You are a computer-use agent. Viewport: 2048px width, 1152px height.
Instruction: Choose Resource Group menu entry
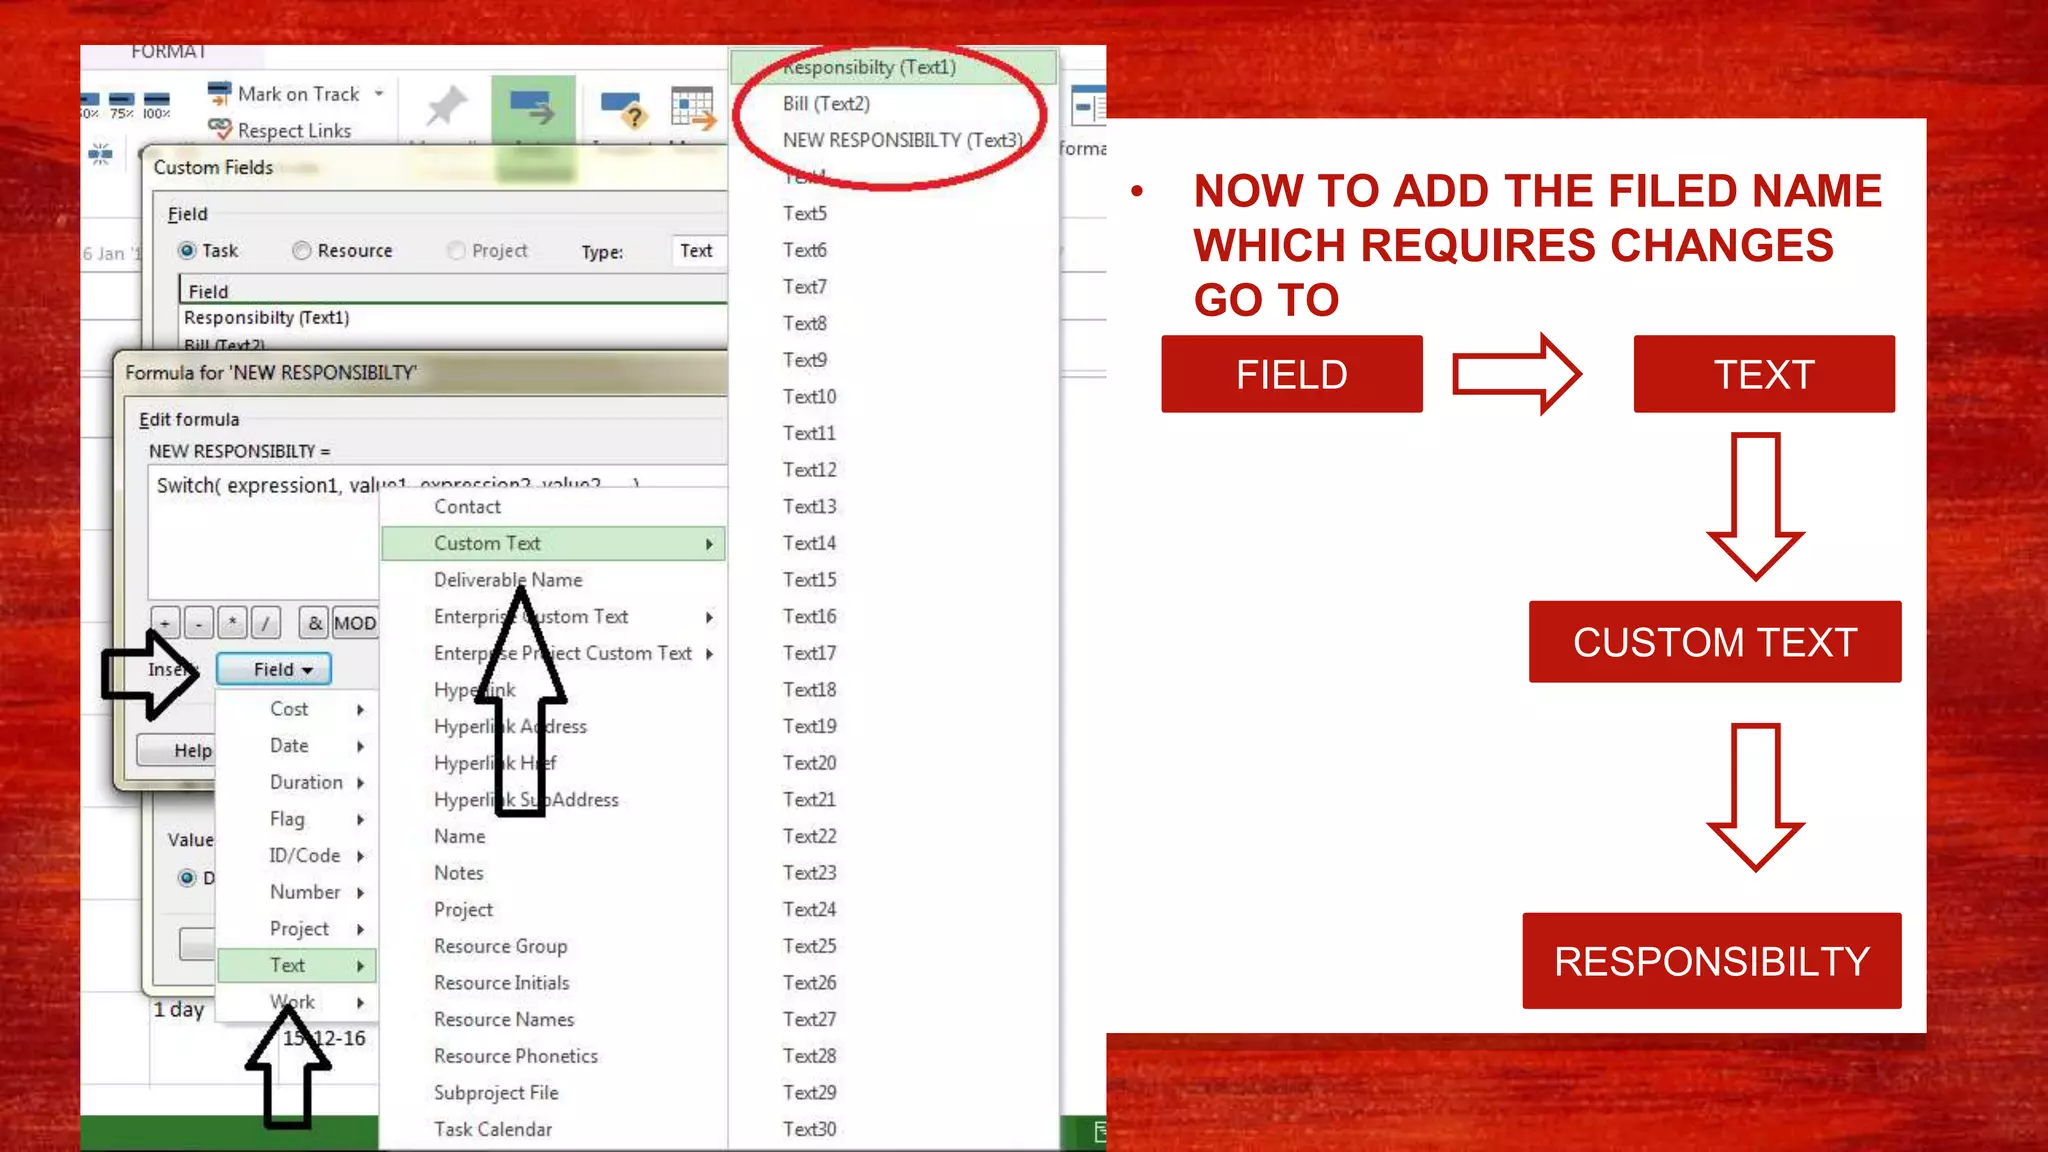coord(553,946)
